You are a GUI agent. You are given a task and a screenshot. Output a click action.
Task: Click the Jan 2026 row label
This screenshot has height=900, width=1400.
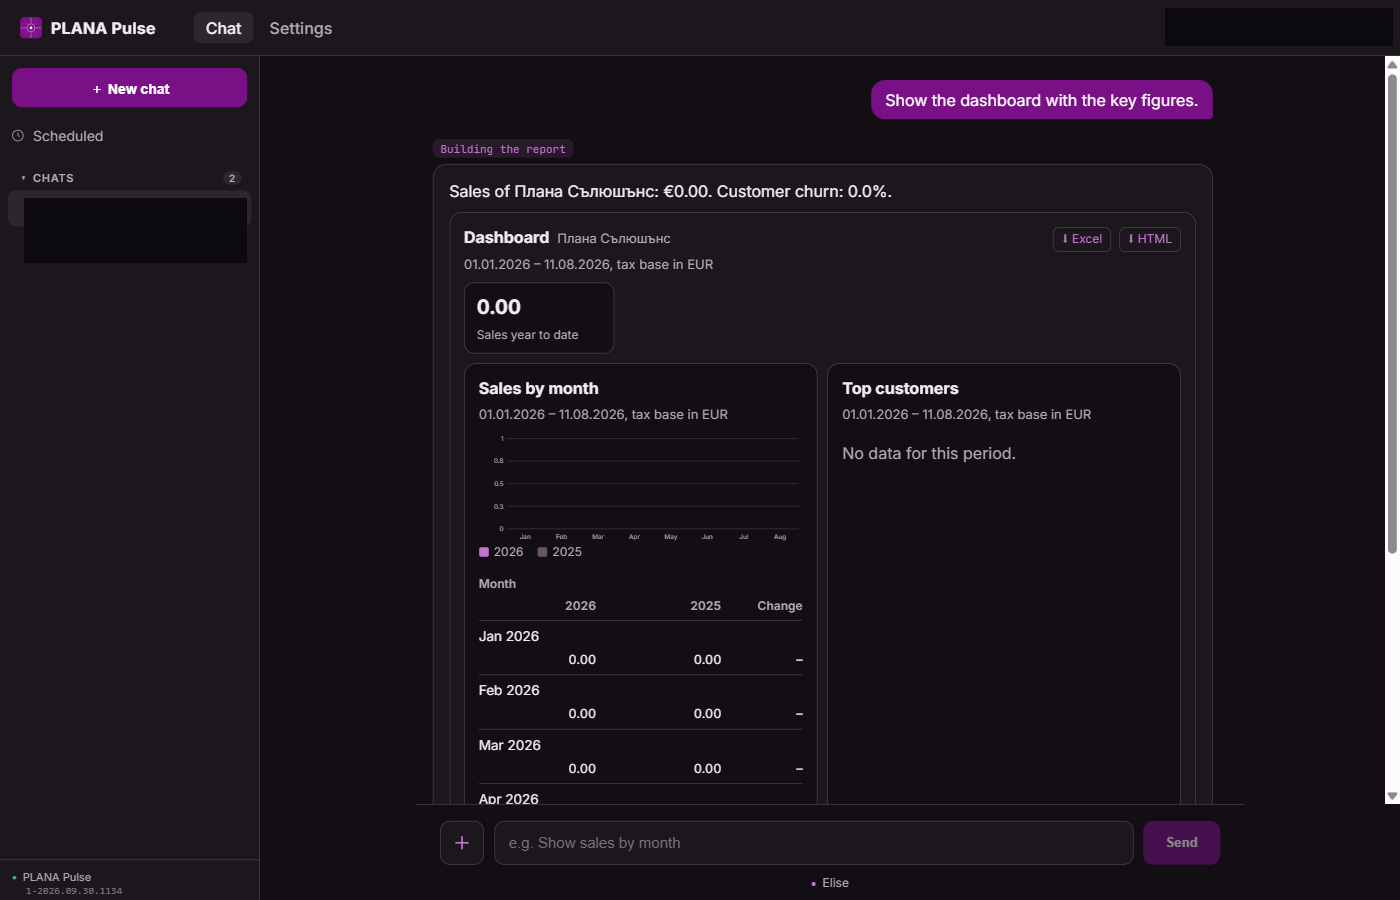[509, 636]
